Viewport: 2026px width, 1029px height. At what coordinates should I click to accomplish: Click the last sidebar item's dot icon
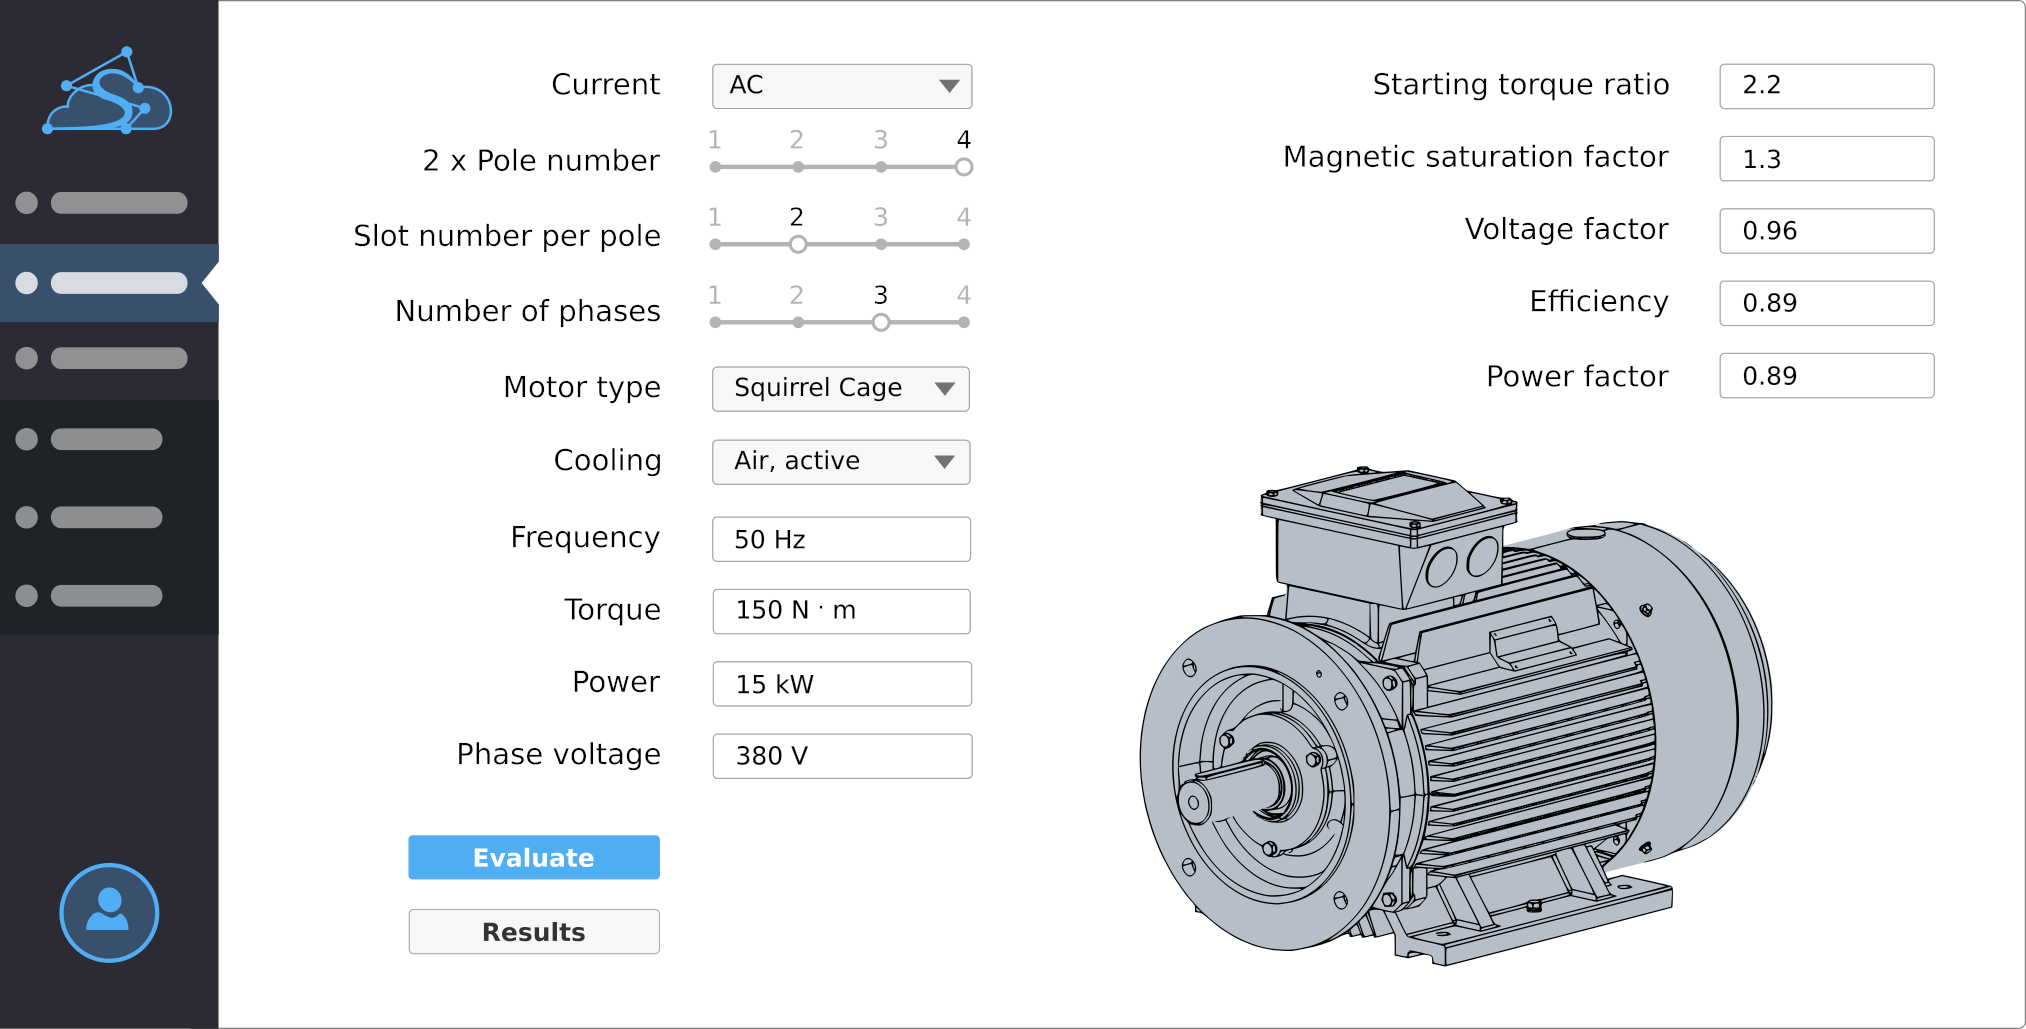27,596
